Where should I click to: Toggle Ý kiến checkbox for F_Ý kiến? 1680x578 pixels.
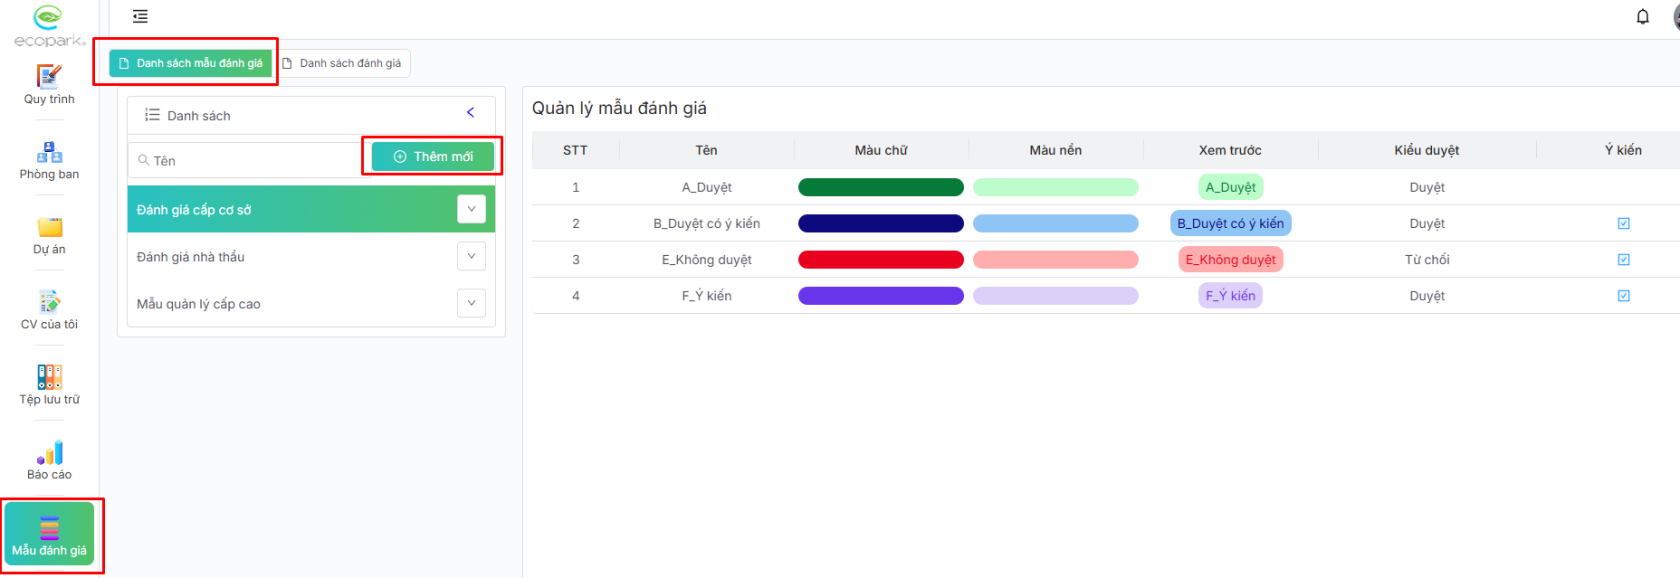1623,296
